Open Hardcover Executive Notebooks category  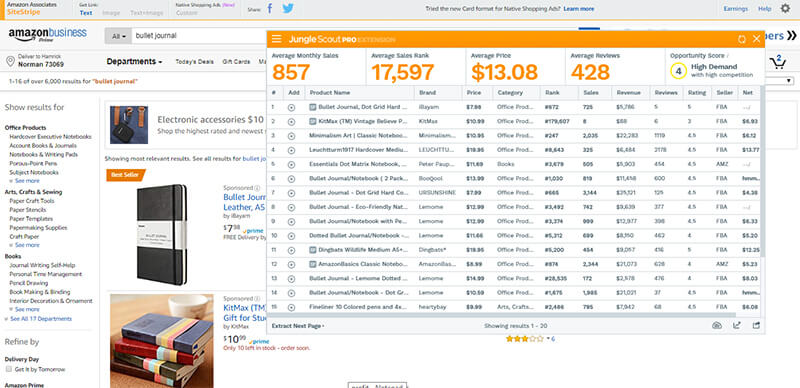(51, 137)
